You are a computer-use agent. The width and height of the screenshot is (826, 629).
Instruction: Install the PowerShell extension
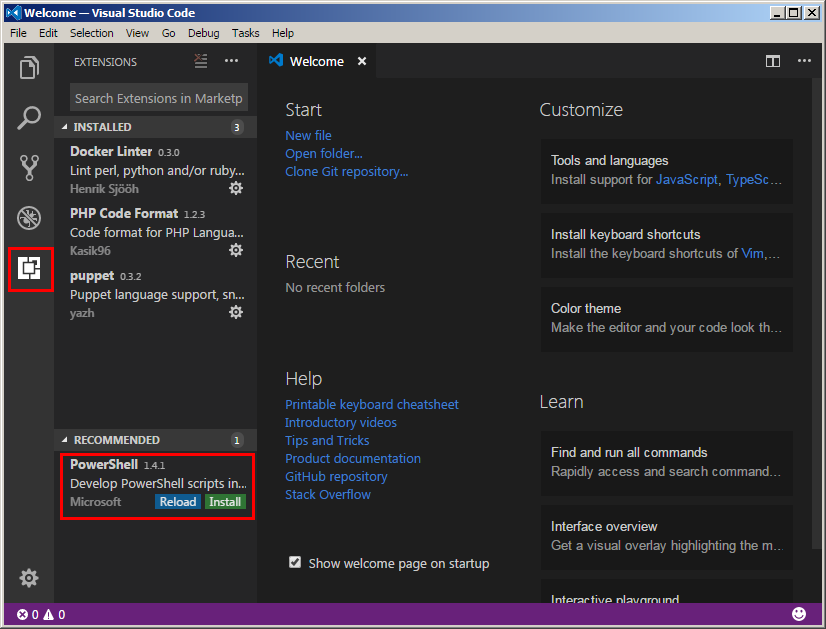pyautogui.click(x=225, y=502)
